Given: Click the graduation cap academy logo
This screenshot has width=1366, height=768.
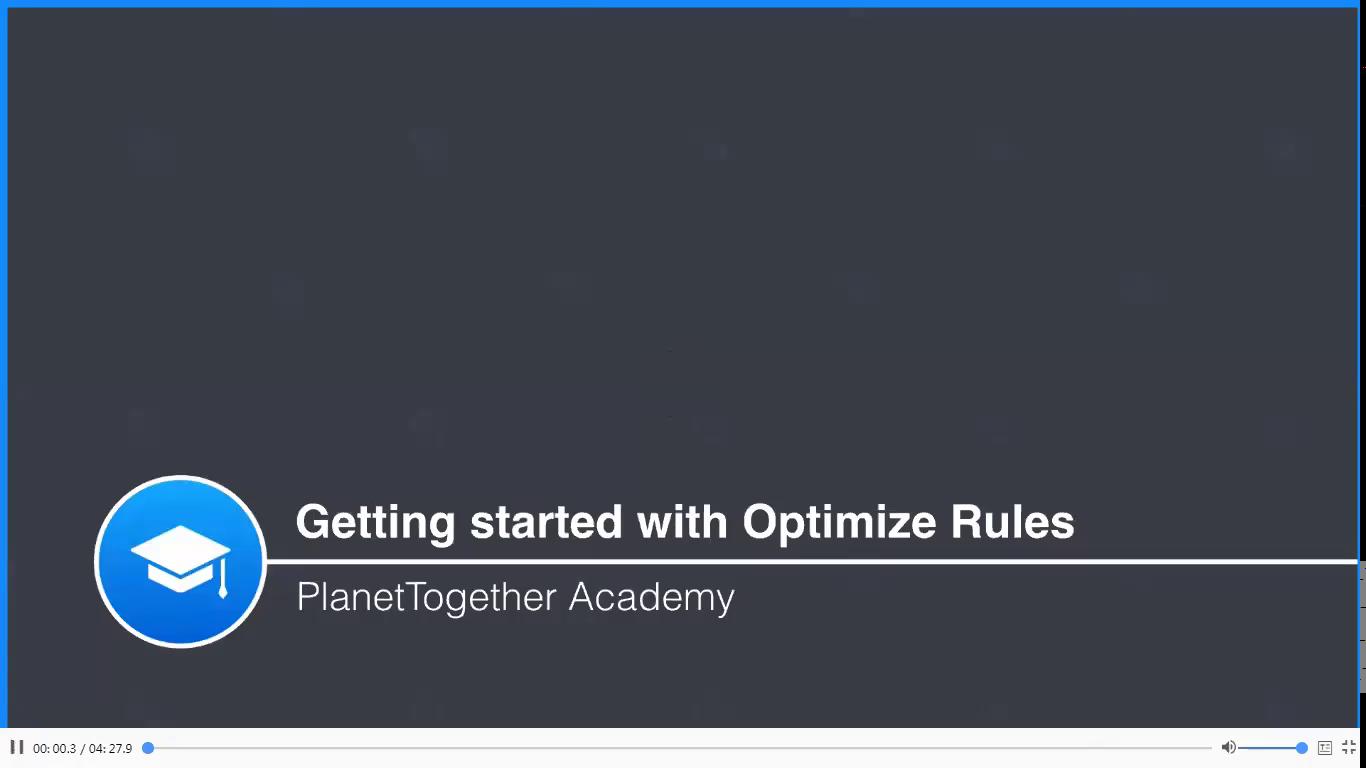Looking at the screenshot, I should tap(181, 562).
